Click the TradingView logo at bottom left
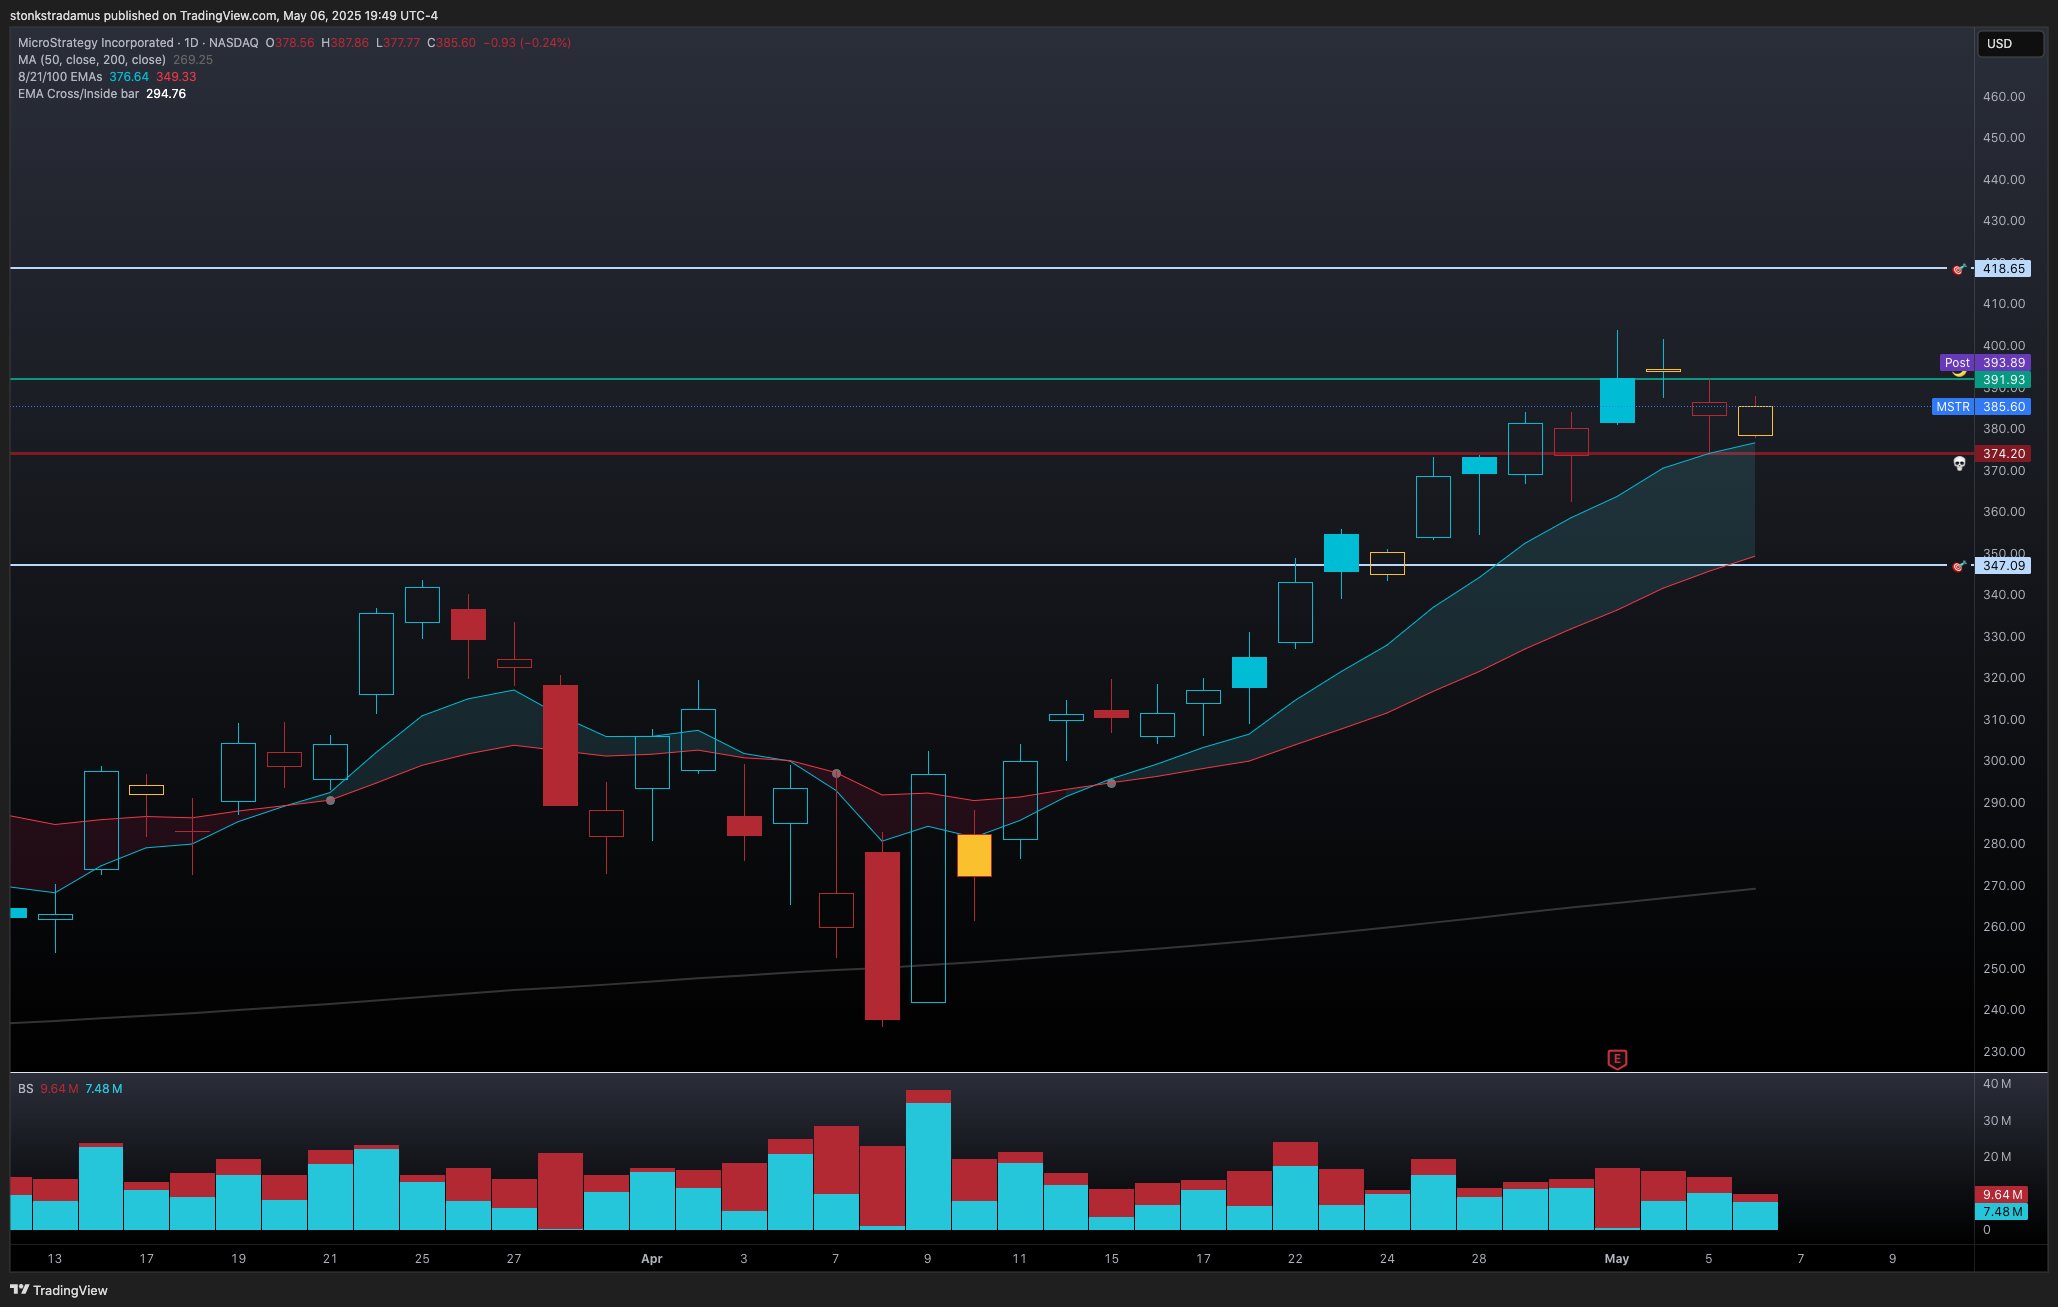The image size is (2058, 1307). click(58, 1290)
